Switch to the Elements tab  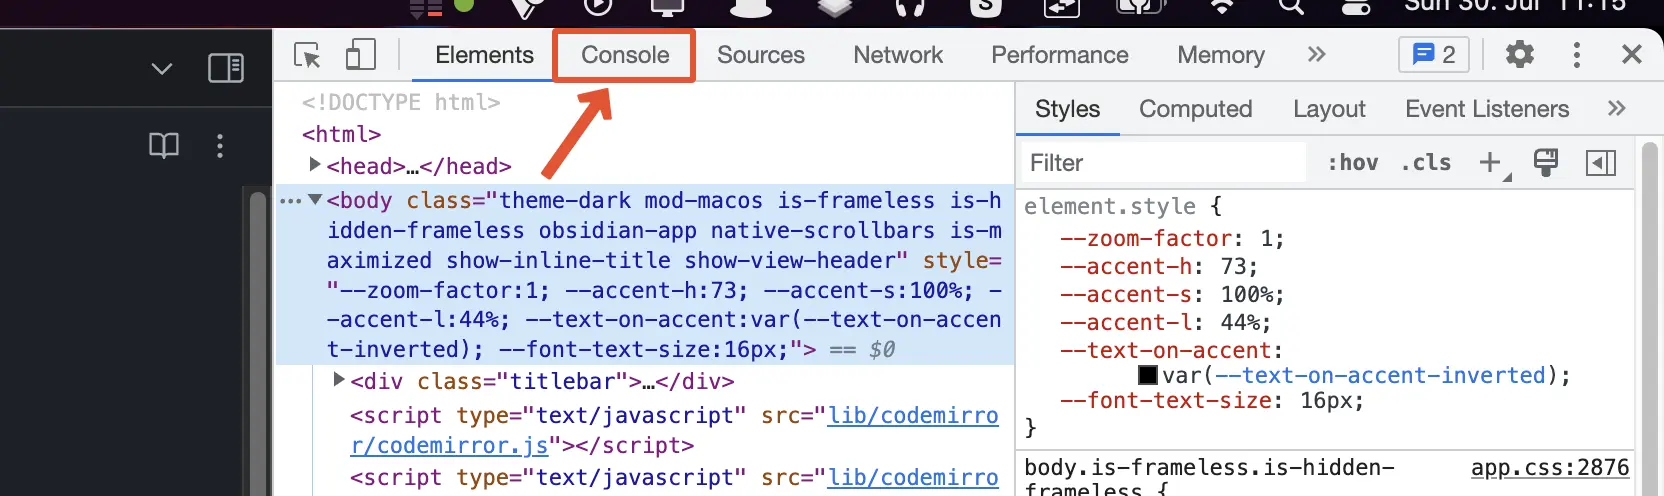coord(484,55)
